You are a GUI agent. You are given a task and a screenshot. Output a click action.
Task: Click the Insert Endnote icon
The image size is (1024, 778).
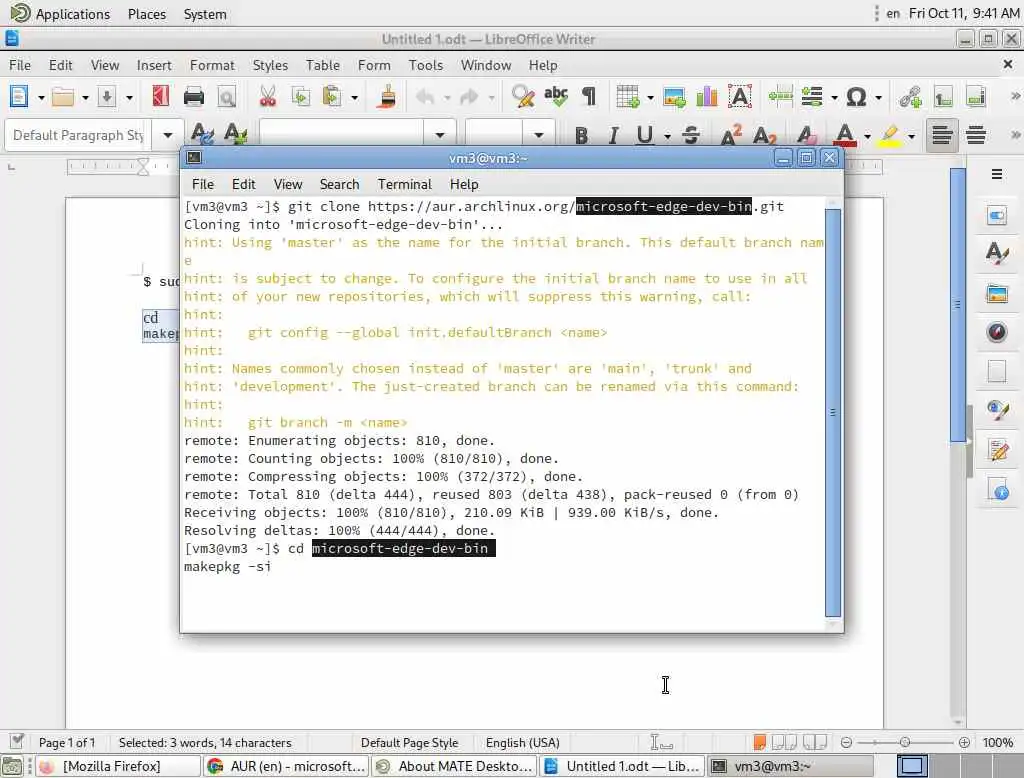pos(976,97)
